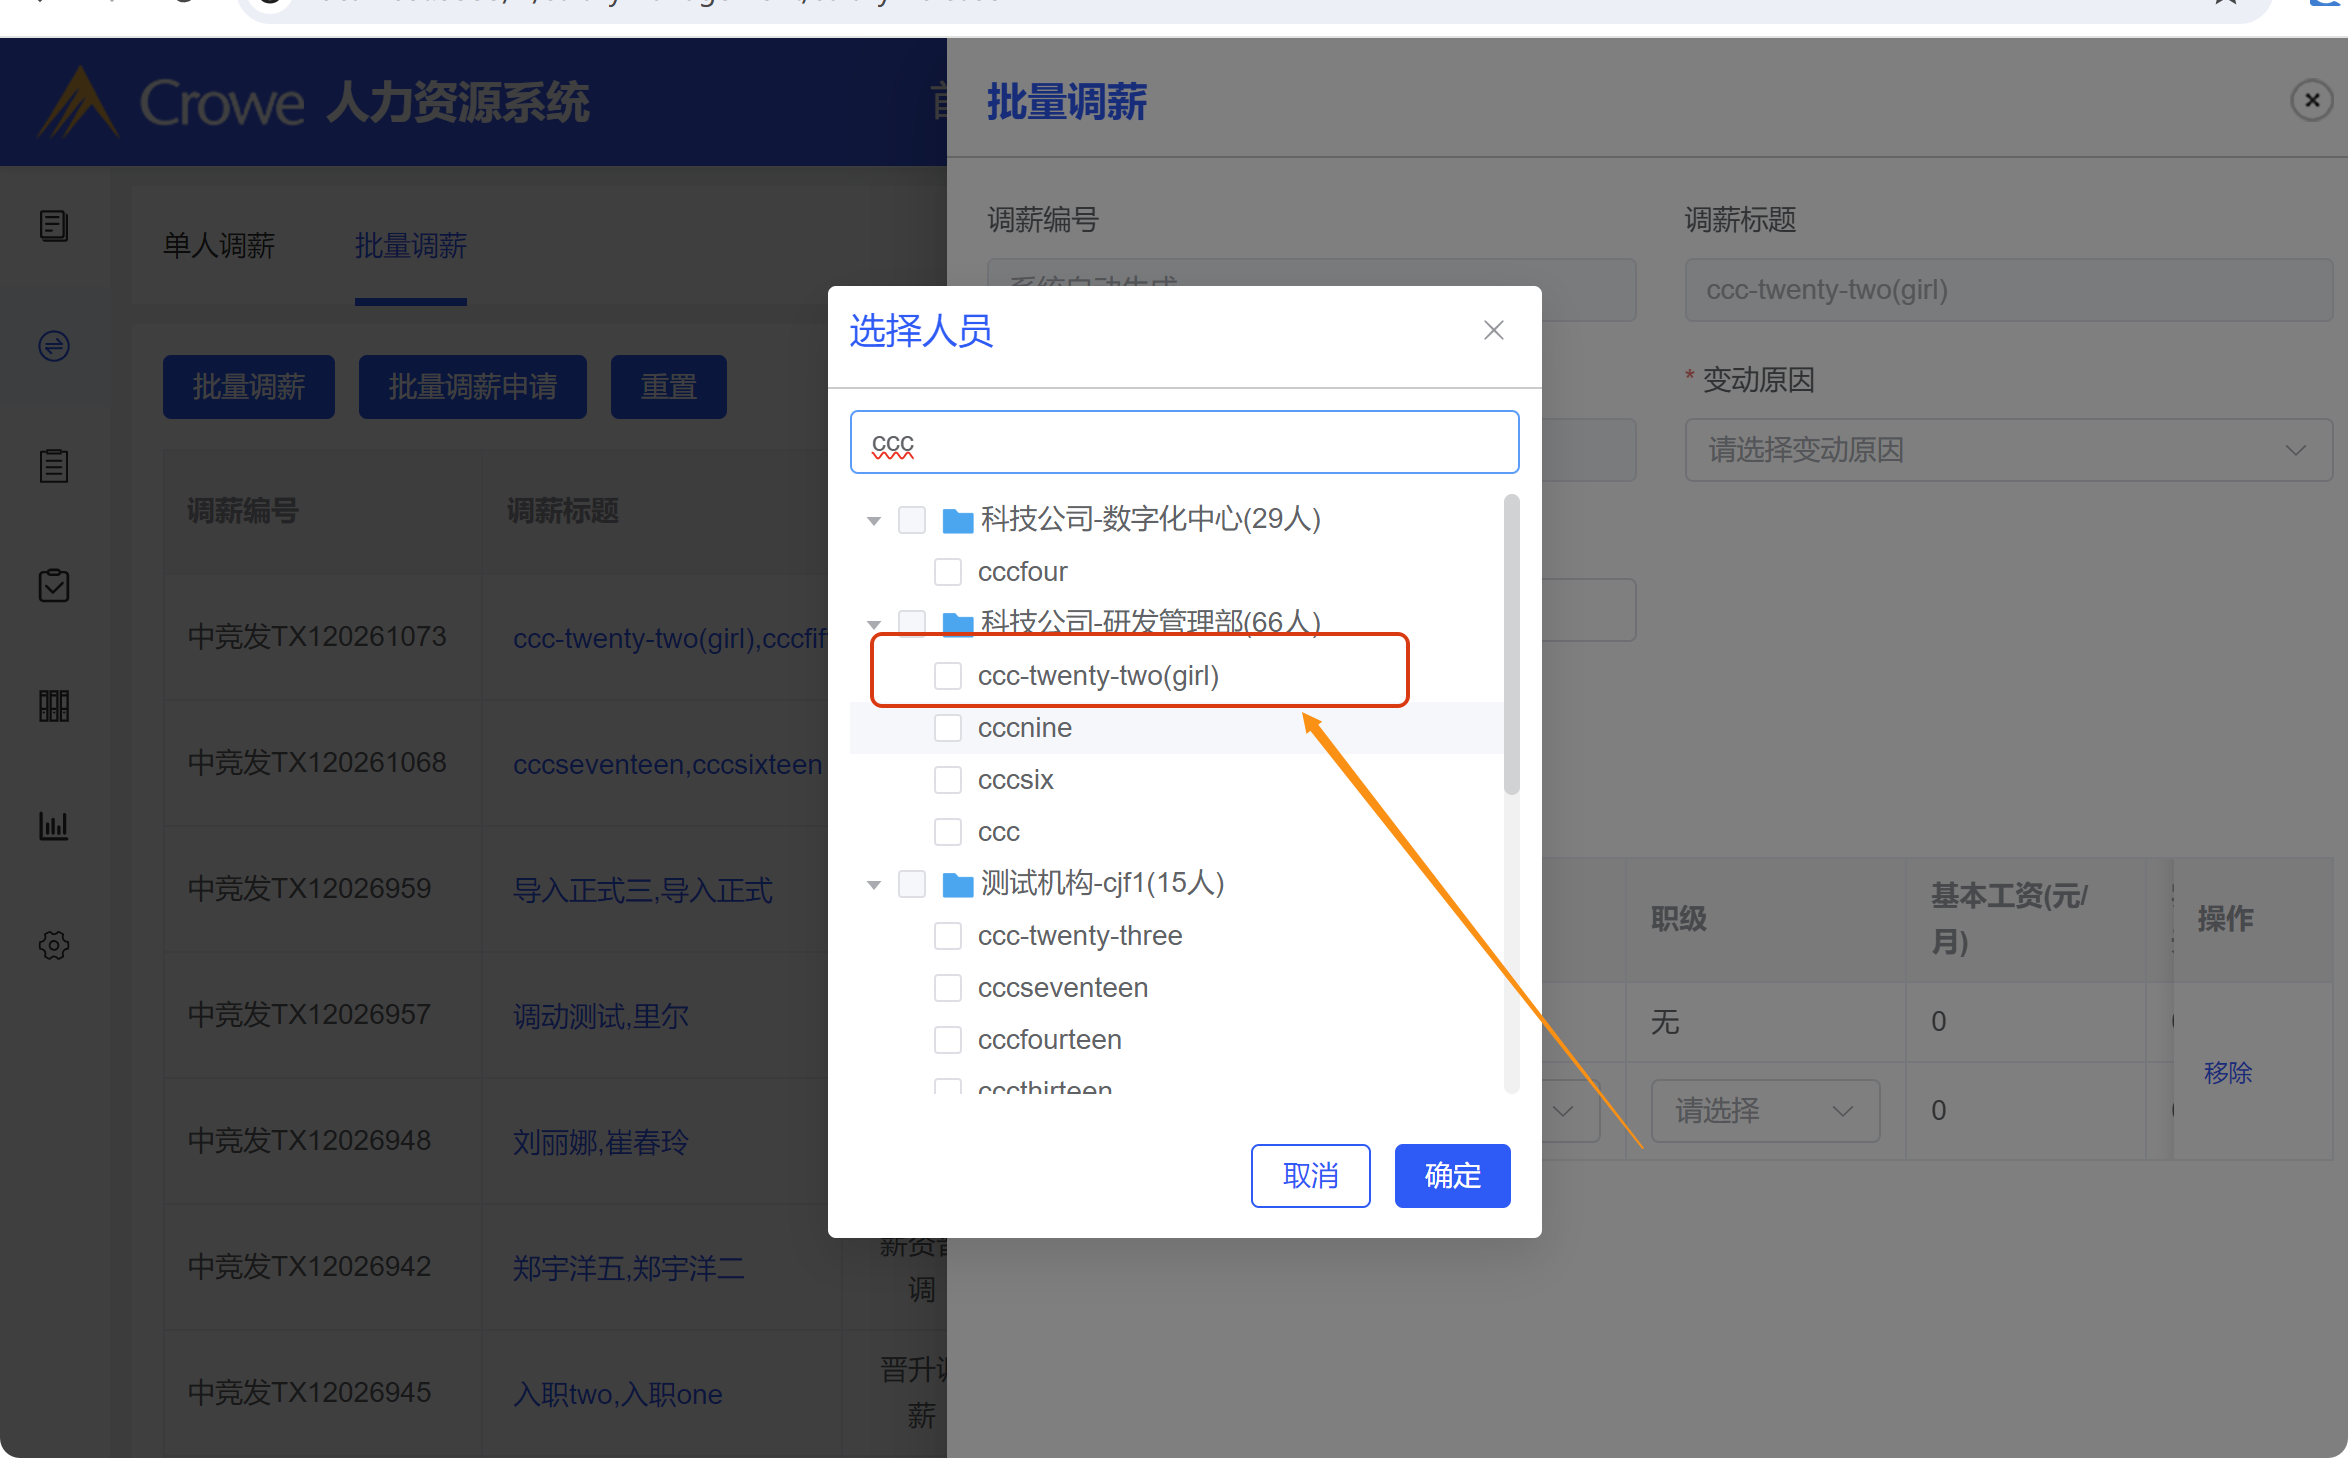Close the 选择人员 dialog with X icon
This screenshot has height=1458, width=2348.
click(x=1494, y=331)
